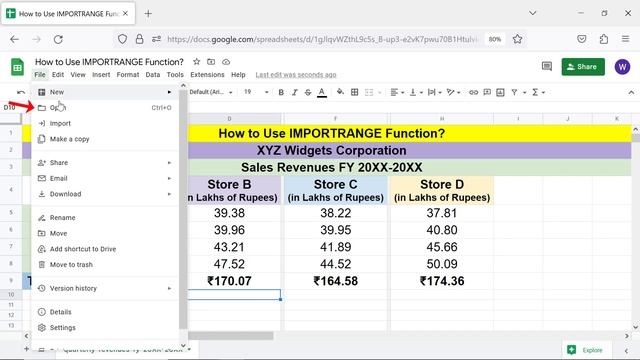
Task: Insert a comment using the toolbar icon
Action: (x=487, y=92)
